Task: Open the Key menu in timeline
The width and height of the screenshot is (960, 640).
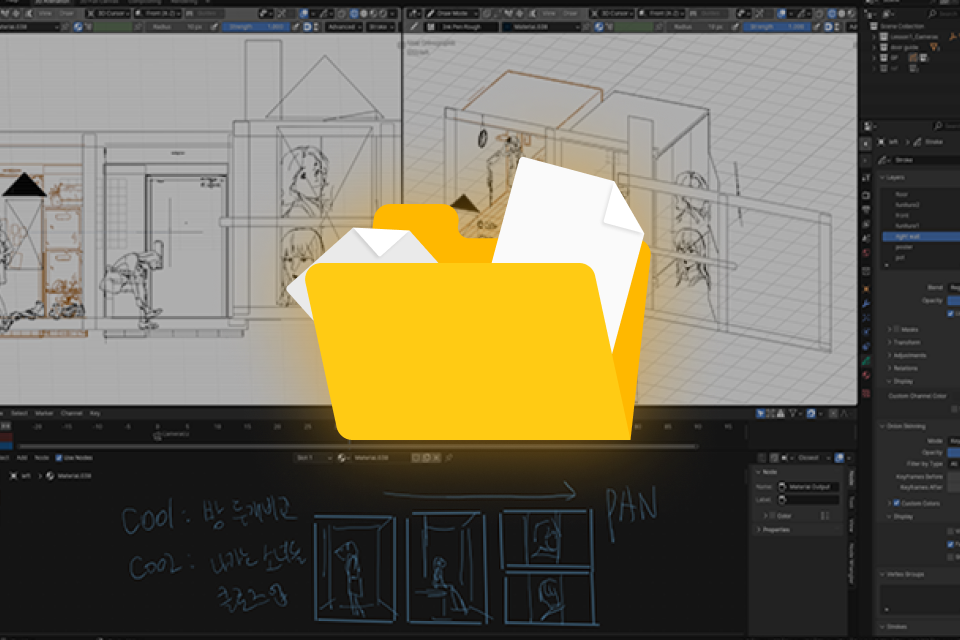Action: [x=95, y=413]
